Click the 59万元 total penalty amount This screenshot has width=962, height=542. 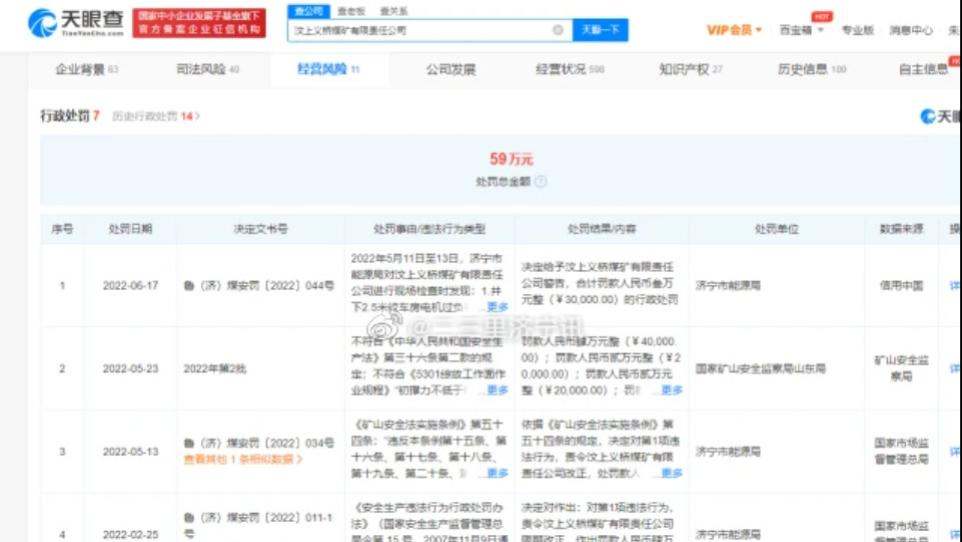pyautogui.click(x=511, y=160)
